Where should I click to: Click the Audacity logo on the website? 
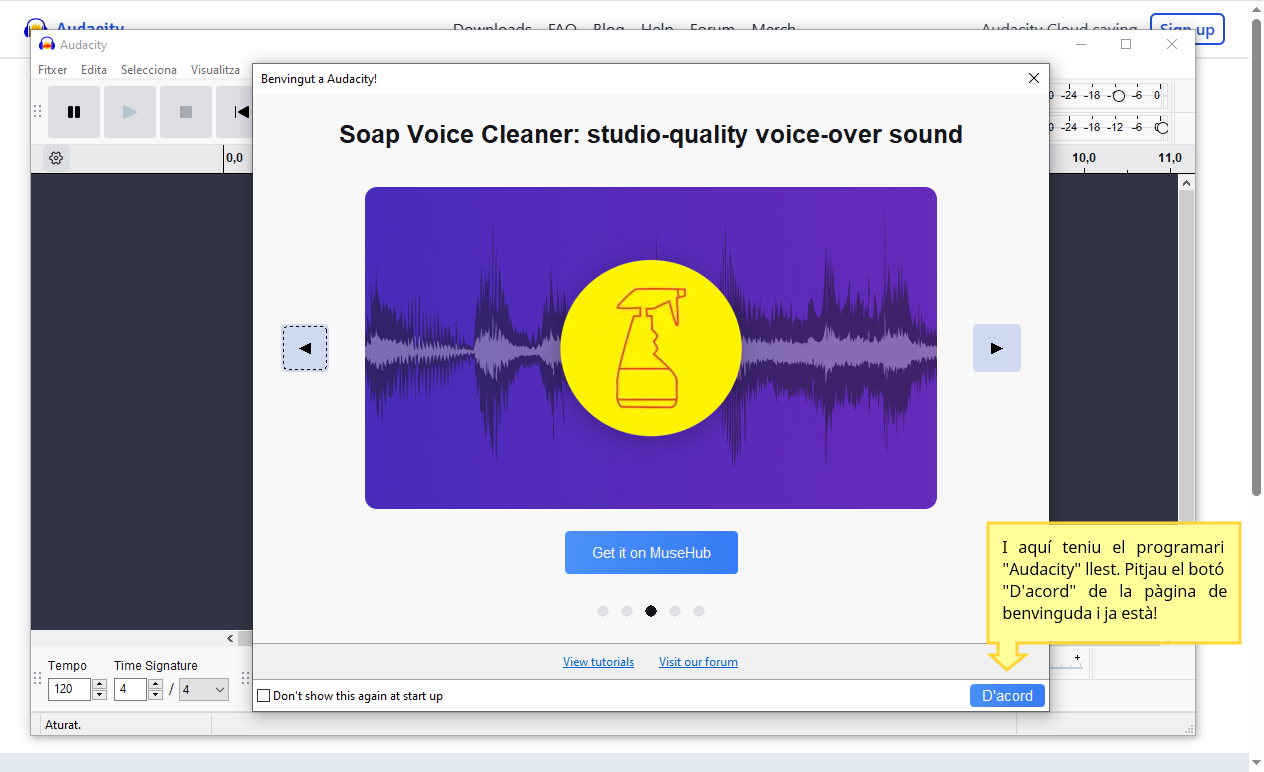pyautogui.click(x=36, y=26)
